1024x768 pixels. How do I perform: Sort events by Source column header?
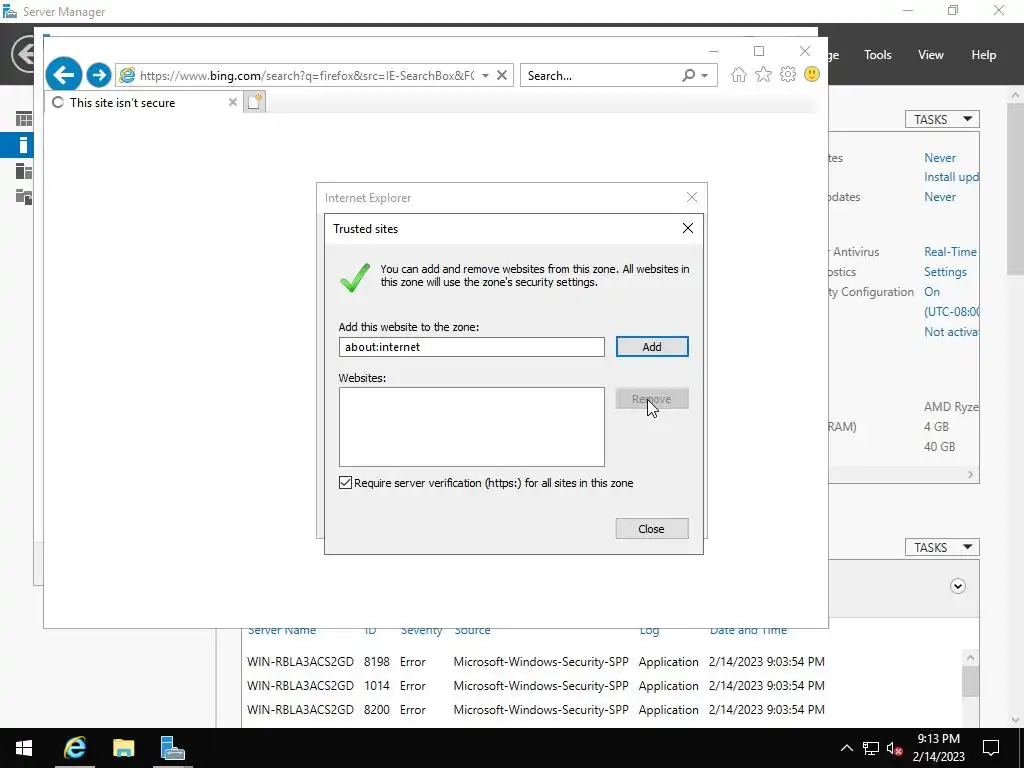point(472,630)
